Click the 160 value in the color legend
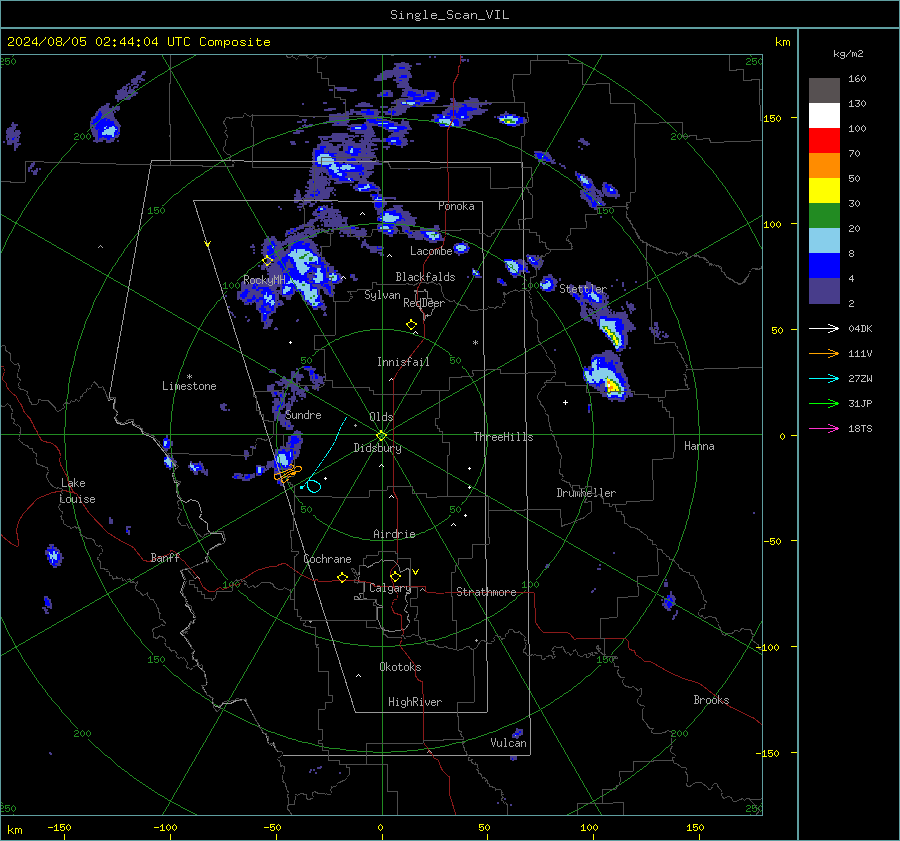The height and width of the screenshot is (841, 900). coord(857,79)
